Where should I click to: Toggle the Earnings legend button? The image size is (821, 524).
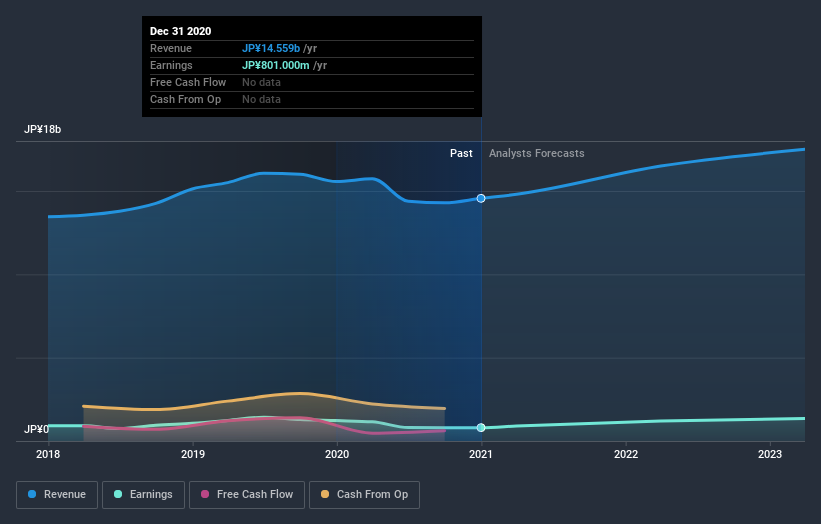click(x=143, y=495)
